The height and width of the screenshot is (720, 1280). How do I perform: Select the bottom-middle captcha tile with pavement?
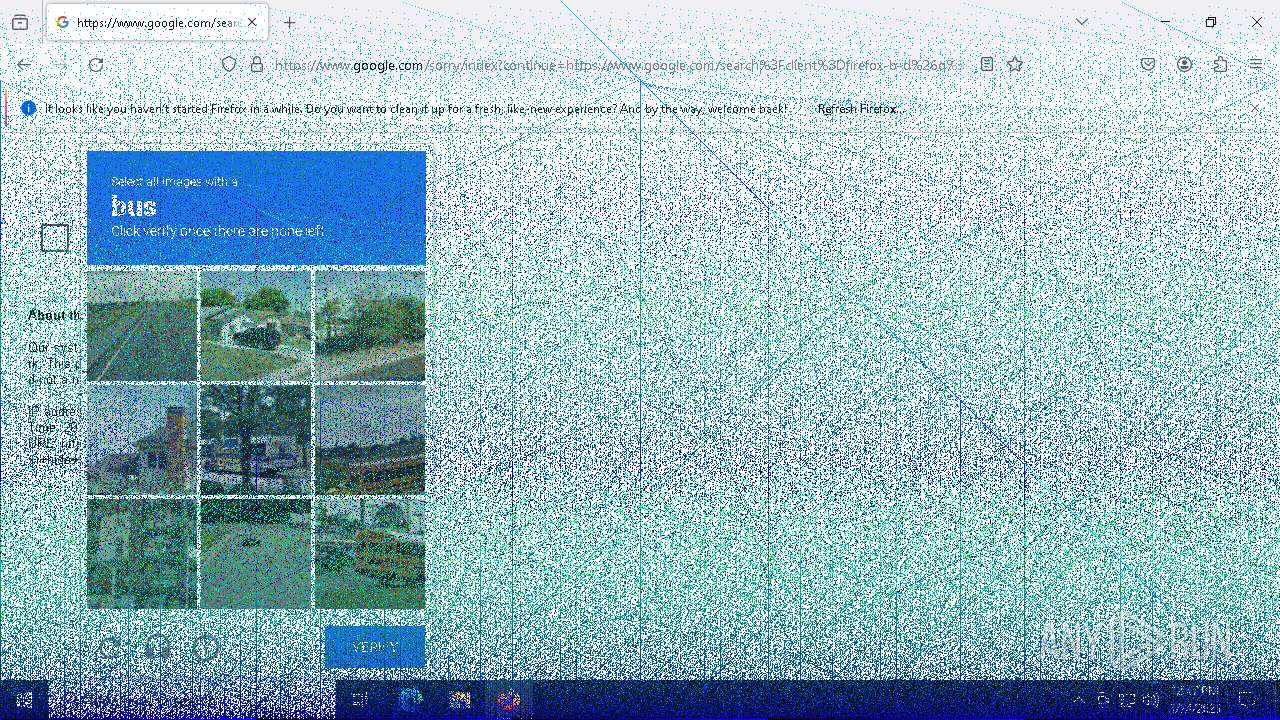(256, 553)
